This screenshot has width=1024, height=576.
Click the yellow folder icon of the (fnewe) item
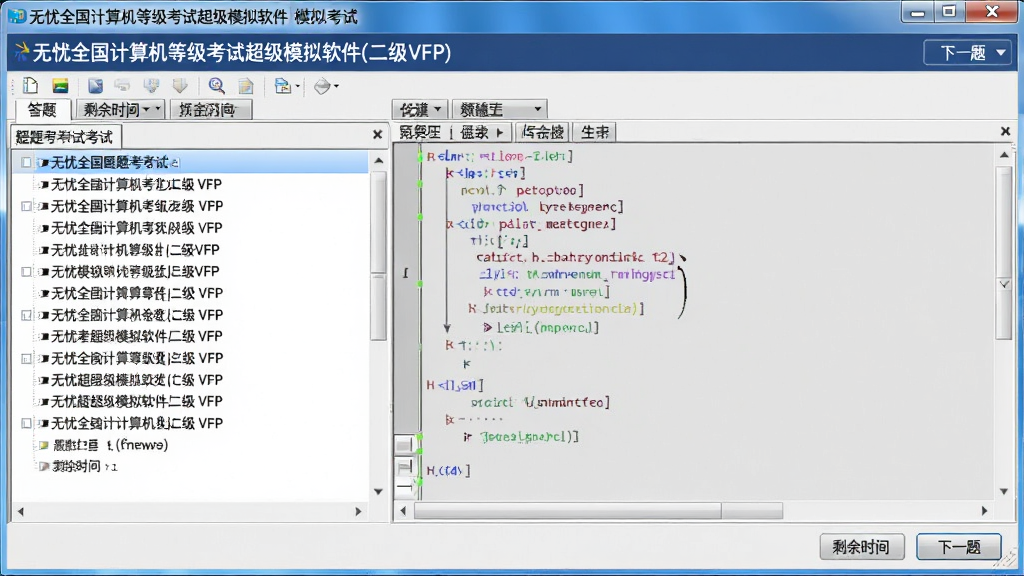(x=44, y=445)
